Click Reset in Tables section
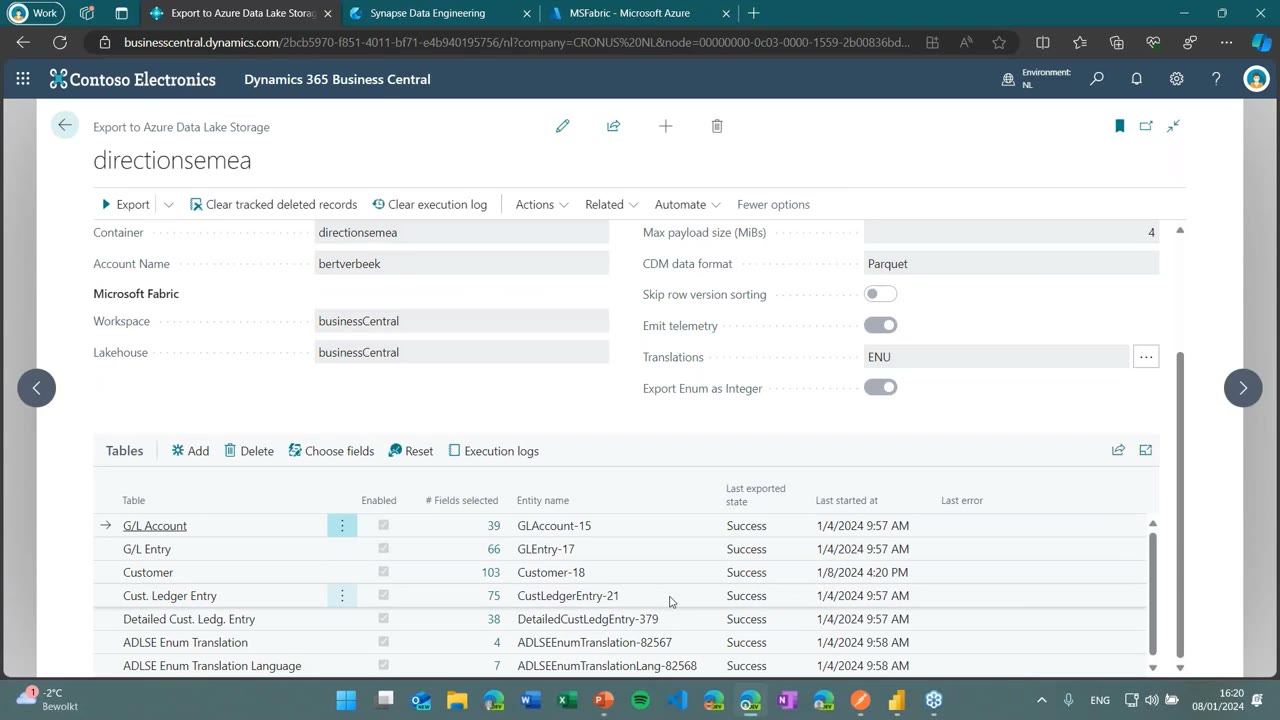1280x720 pixels. coord(411,451)
